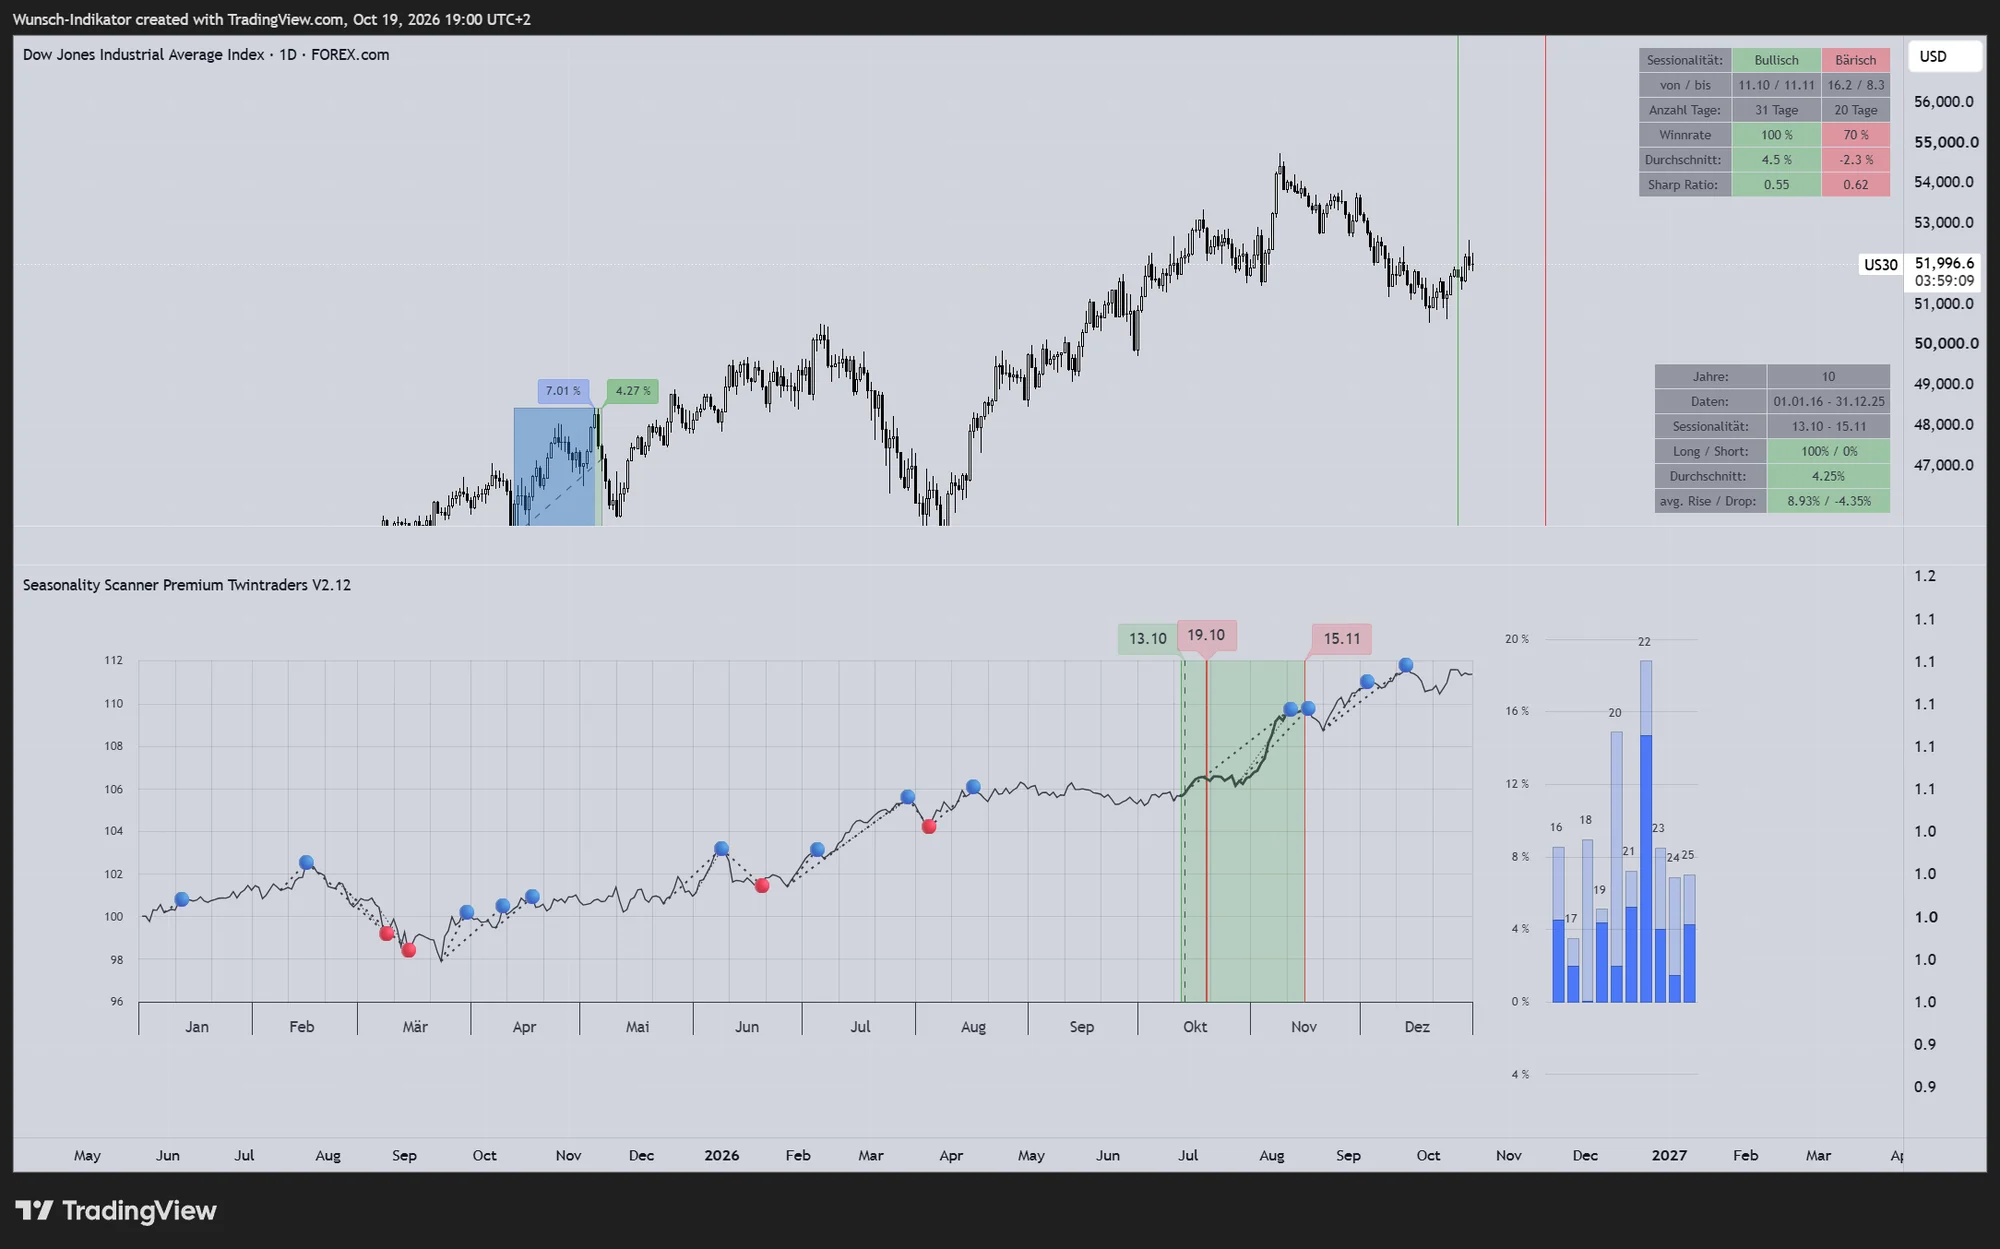Image resolution: width=2000 pixels, height=1249 pixels.
Task: Click the Mär month label in seasonality chart
Action: click(415, 1027)
